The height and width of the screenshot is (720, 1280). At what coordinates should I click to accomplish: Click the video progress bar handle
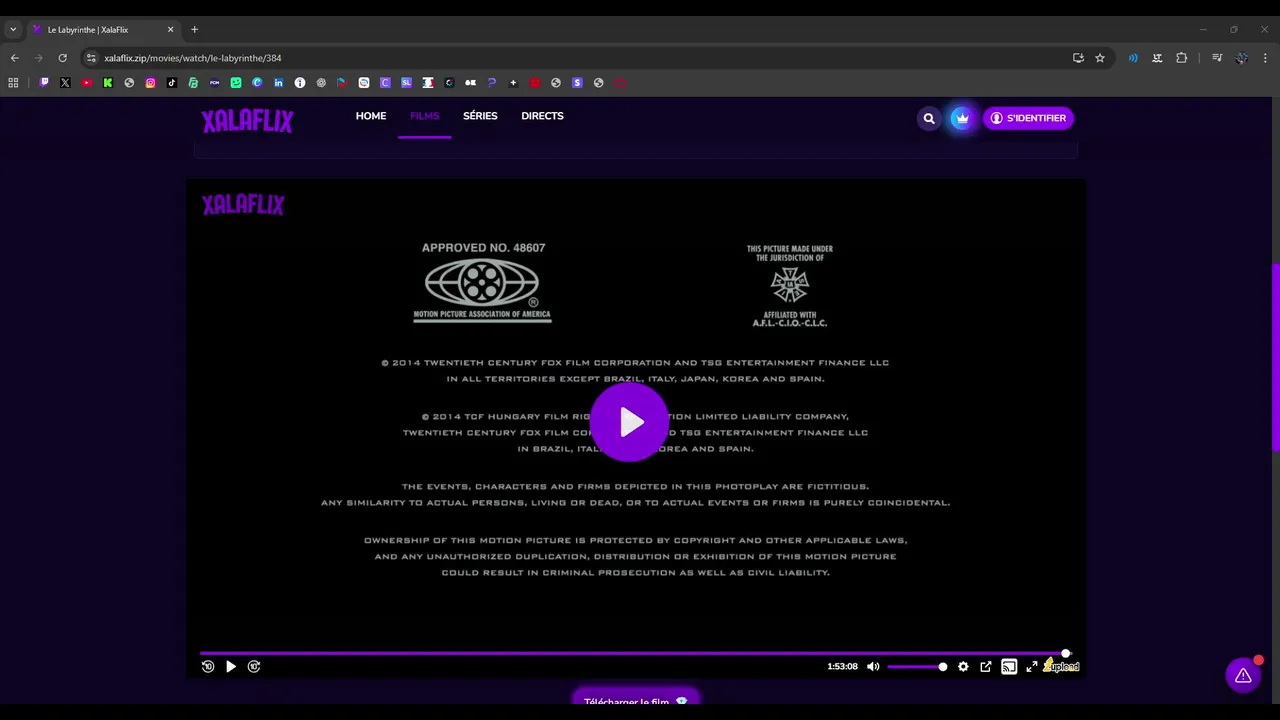pyautogui.click(x=1066, y=653)
